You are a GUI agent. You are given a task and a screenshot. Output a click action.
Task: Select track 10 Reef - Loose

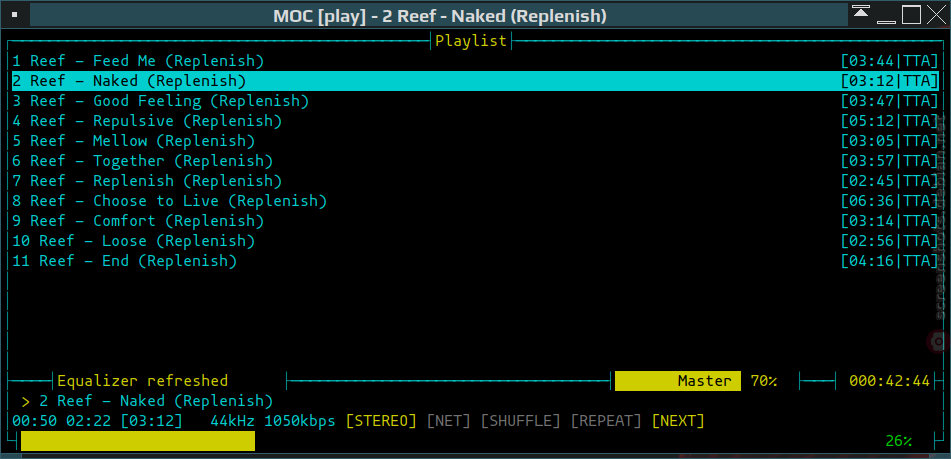476,241
